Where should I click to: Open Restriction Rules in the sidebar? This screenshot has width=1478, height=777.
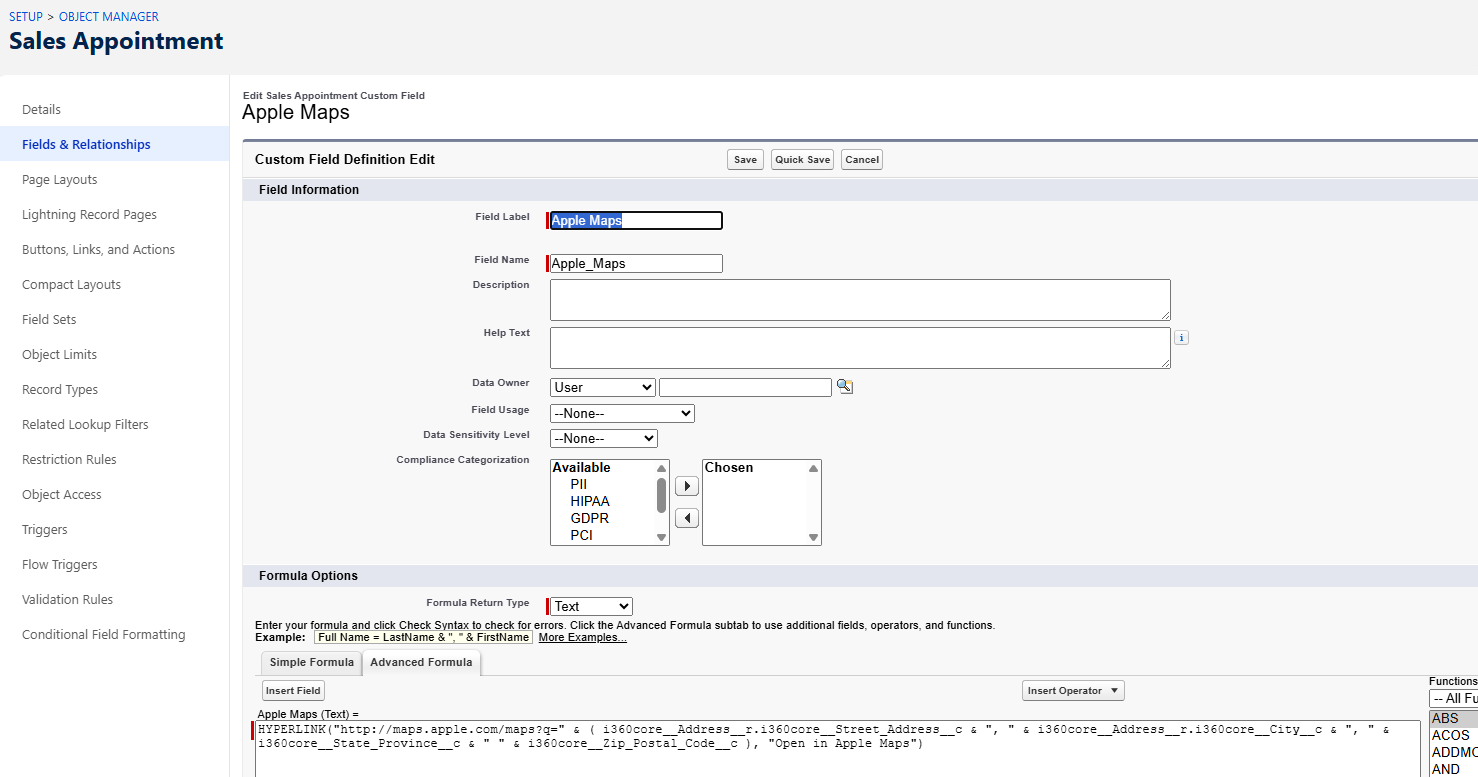click(x=69, y=459)
